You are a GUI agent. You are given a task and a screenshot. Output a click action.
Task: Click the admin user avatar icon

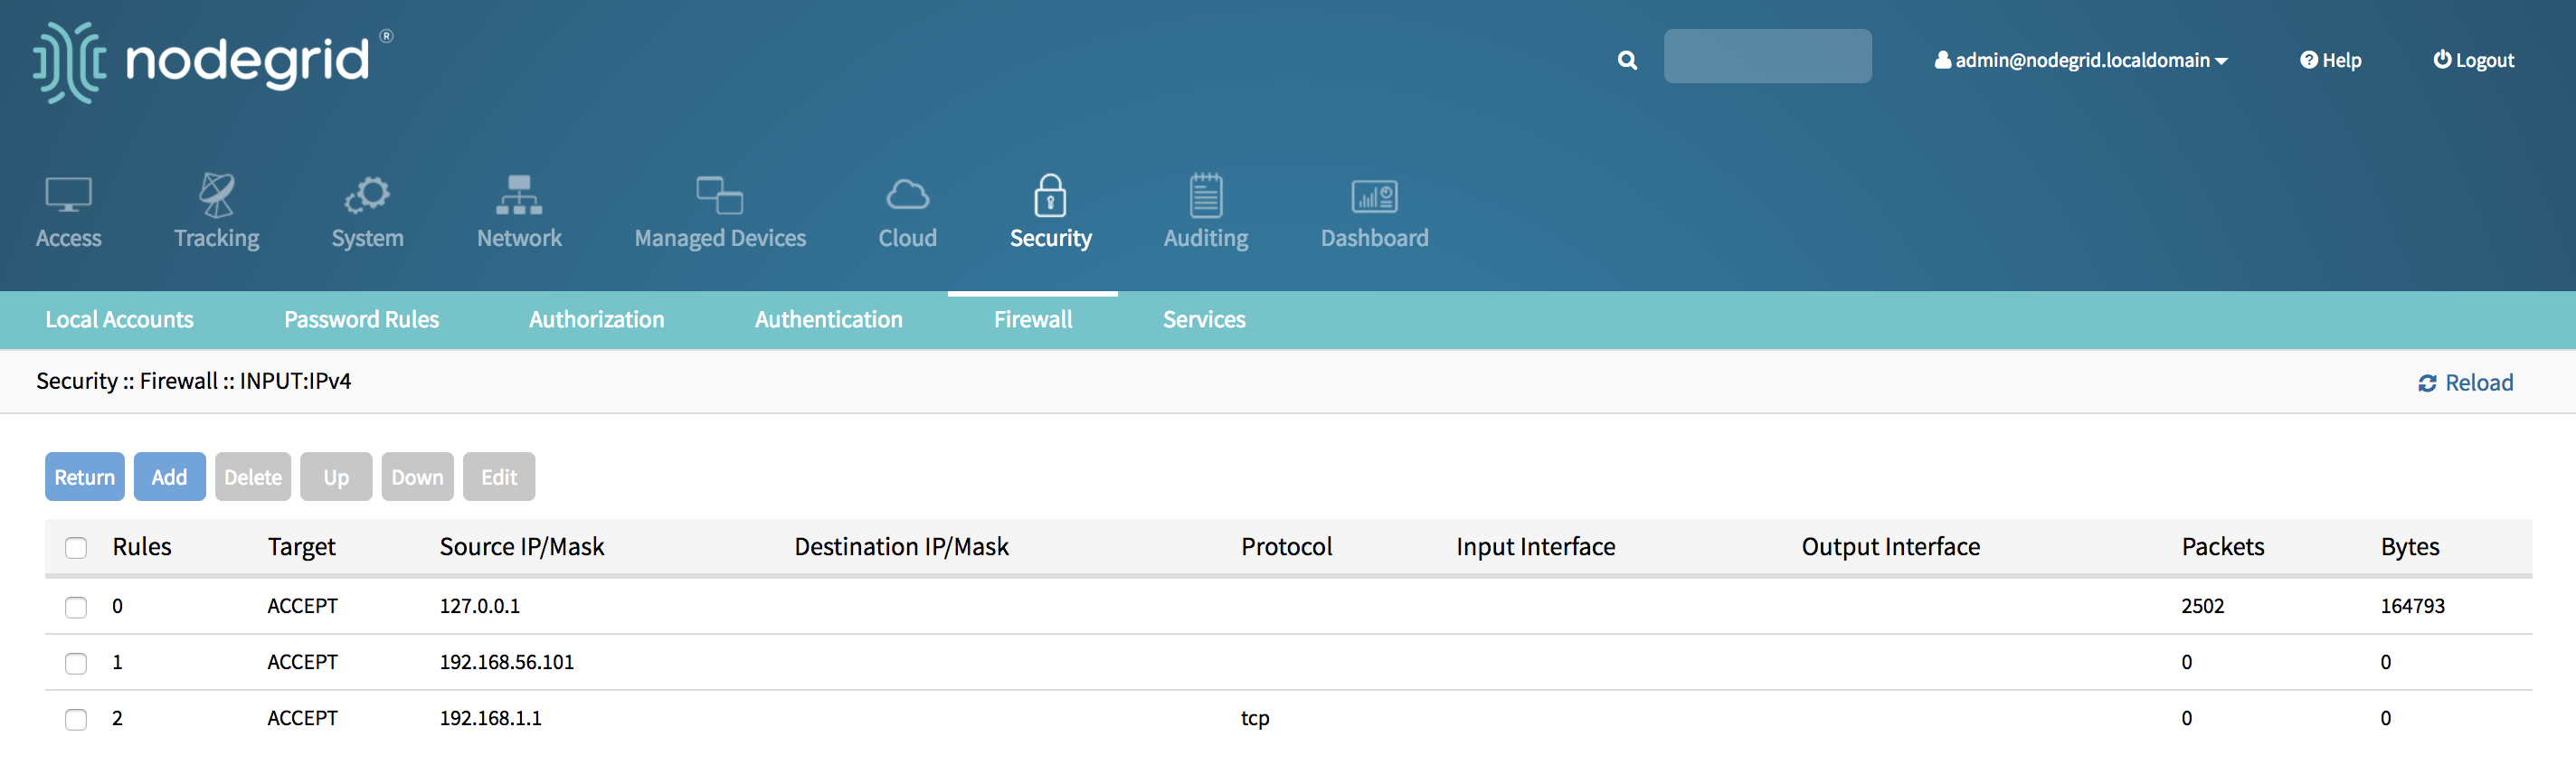pyautogui.click(x=1942, y=60)
